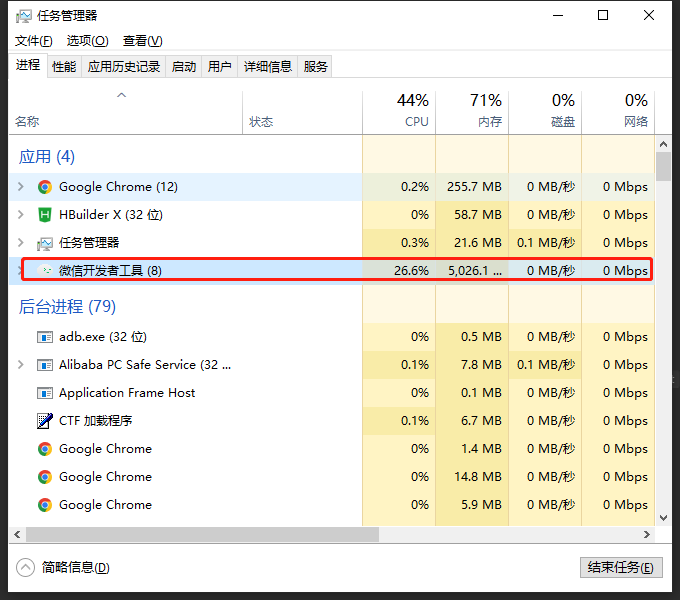
Task: Sort by the 状态 column header
Action: 302,112
